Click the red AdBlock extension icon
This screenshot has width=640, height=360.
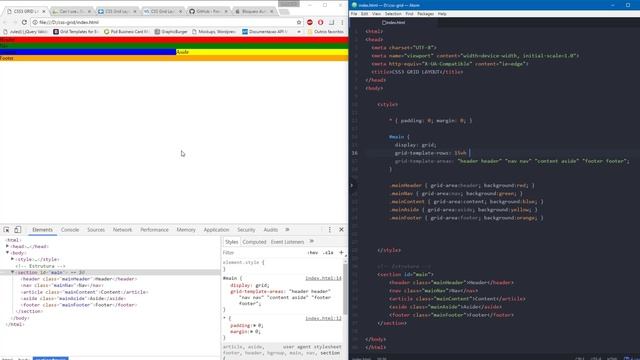tap(310, 22)
